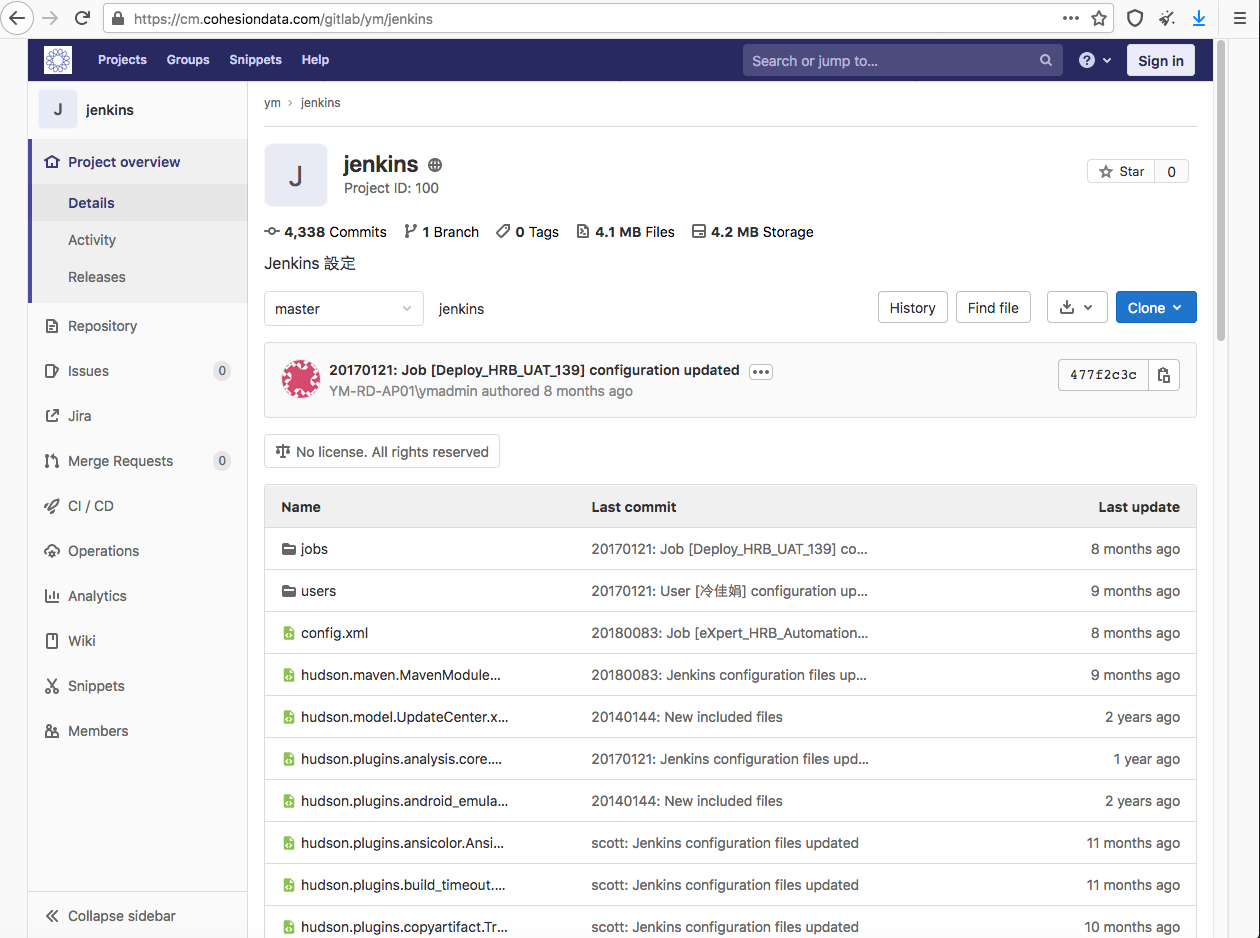The width and height of the screenshot is (1260, 938).
Task: Click the Sign in button
Action: coord(1160,60)
